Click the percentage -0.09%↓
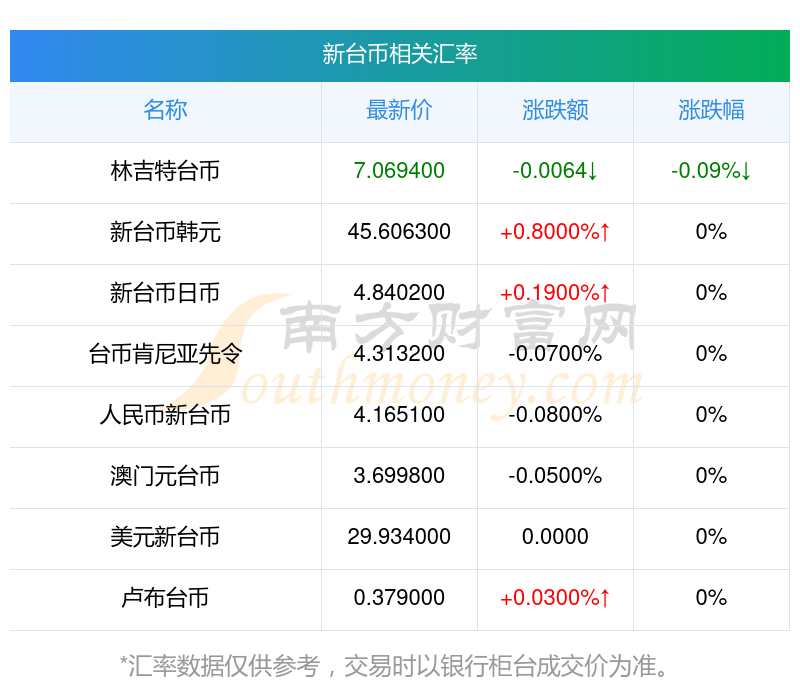 coord(711,171)
